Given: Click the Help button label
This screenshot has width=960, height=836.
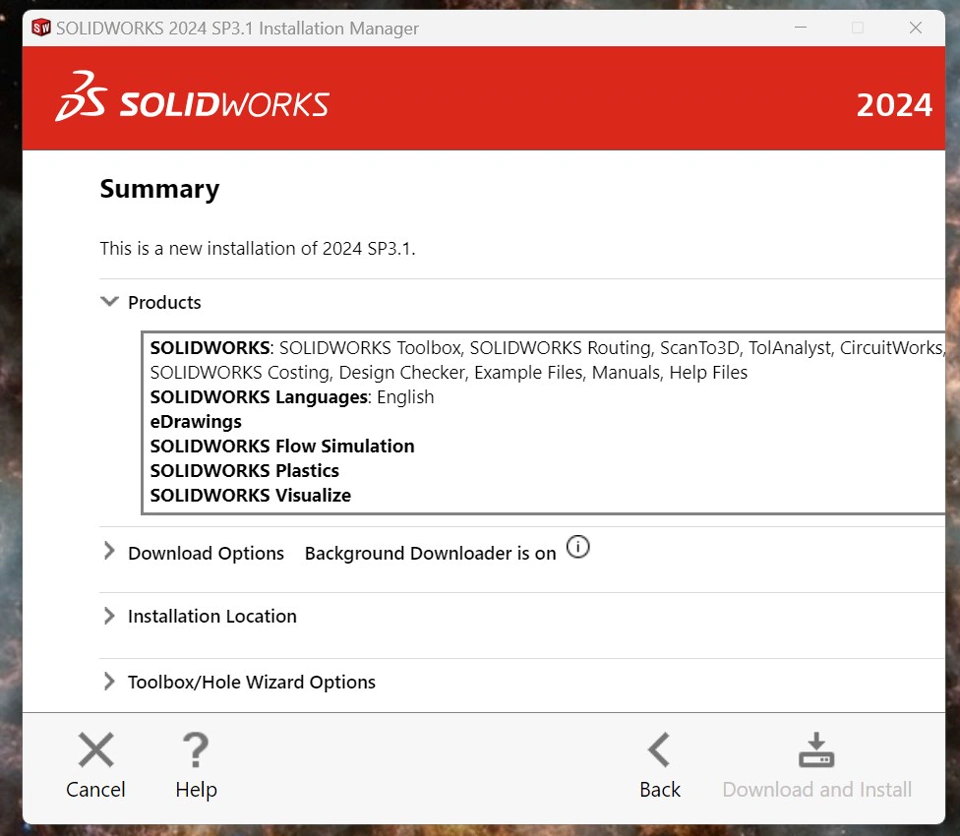Looking at the screenshot, I should (196, 790).
